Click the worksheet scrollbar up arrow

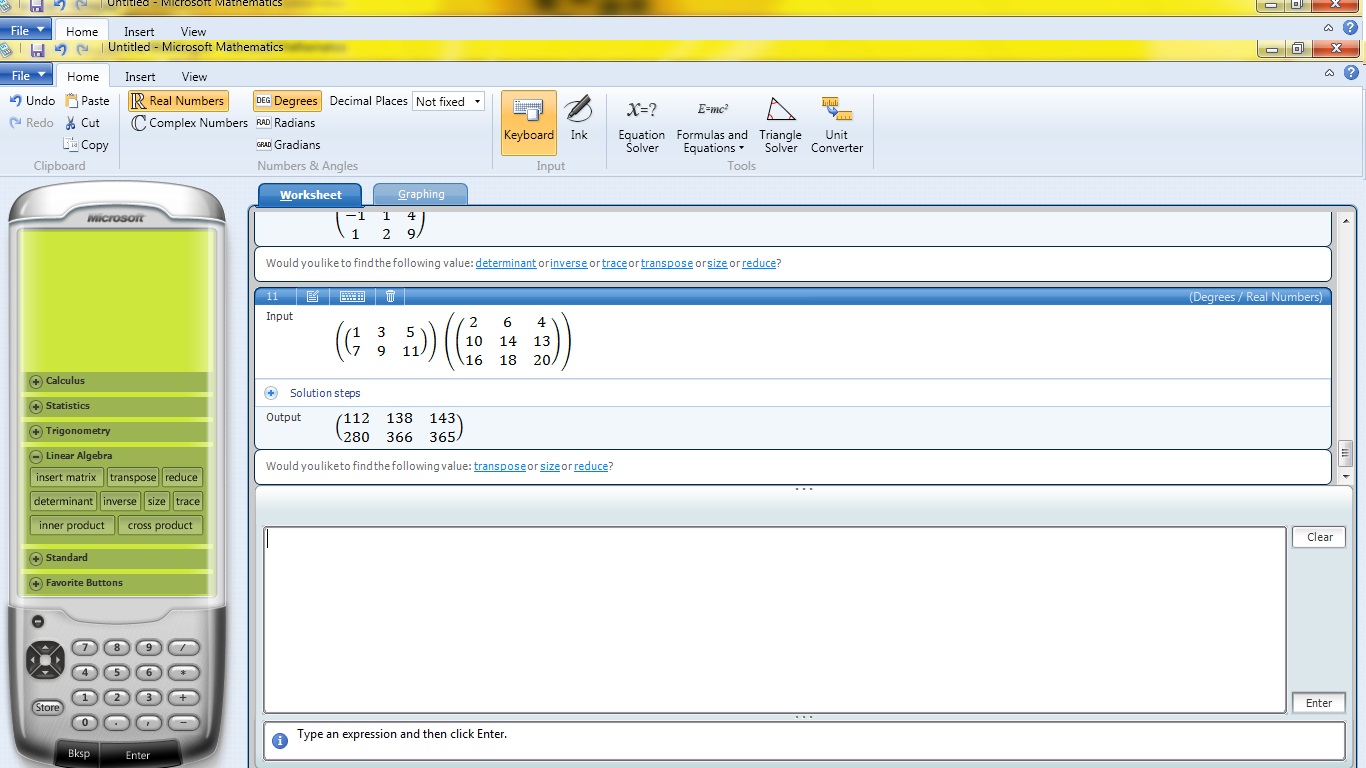click(x=1346, y=221)
